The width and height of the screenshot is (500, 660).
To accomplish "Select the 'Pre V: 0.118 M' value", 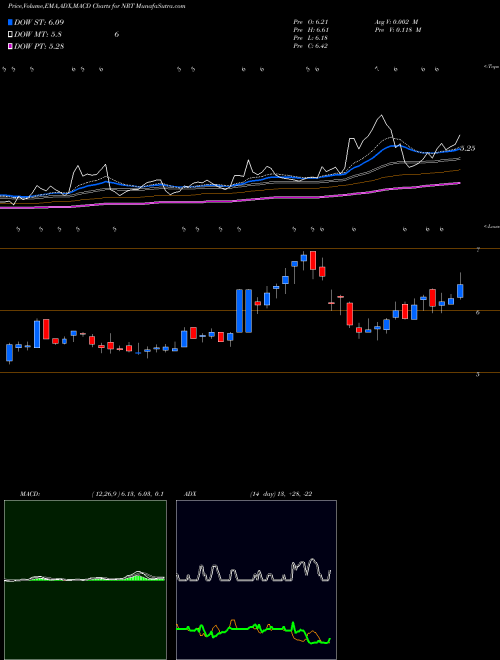I will [398, 30].
